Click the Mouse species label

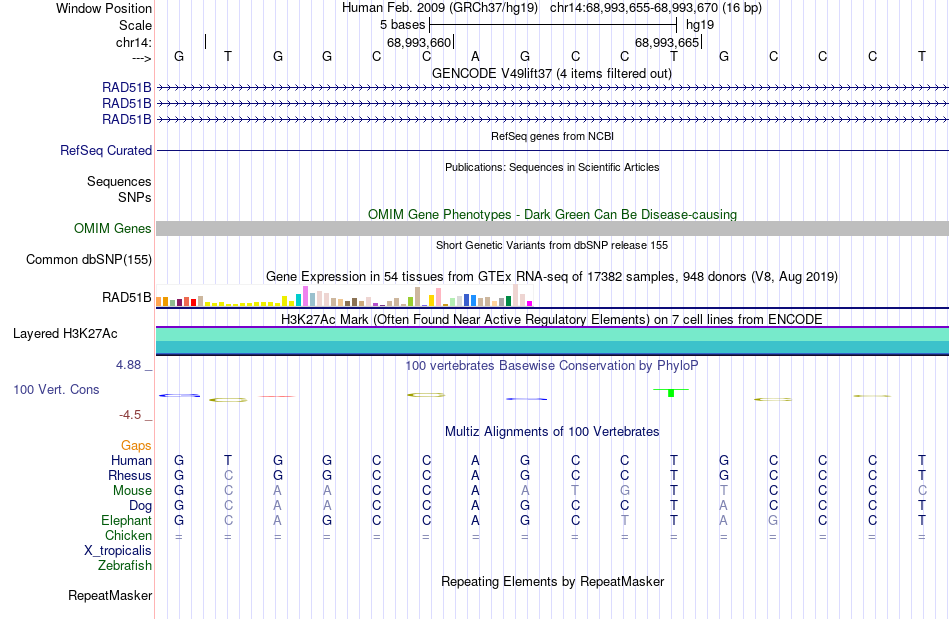(x=132, y=491)
